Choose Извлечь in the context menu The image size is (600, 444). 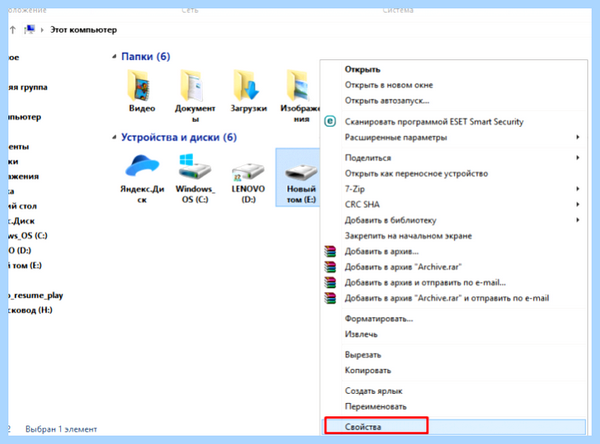point(454,334)
